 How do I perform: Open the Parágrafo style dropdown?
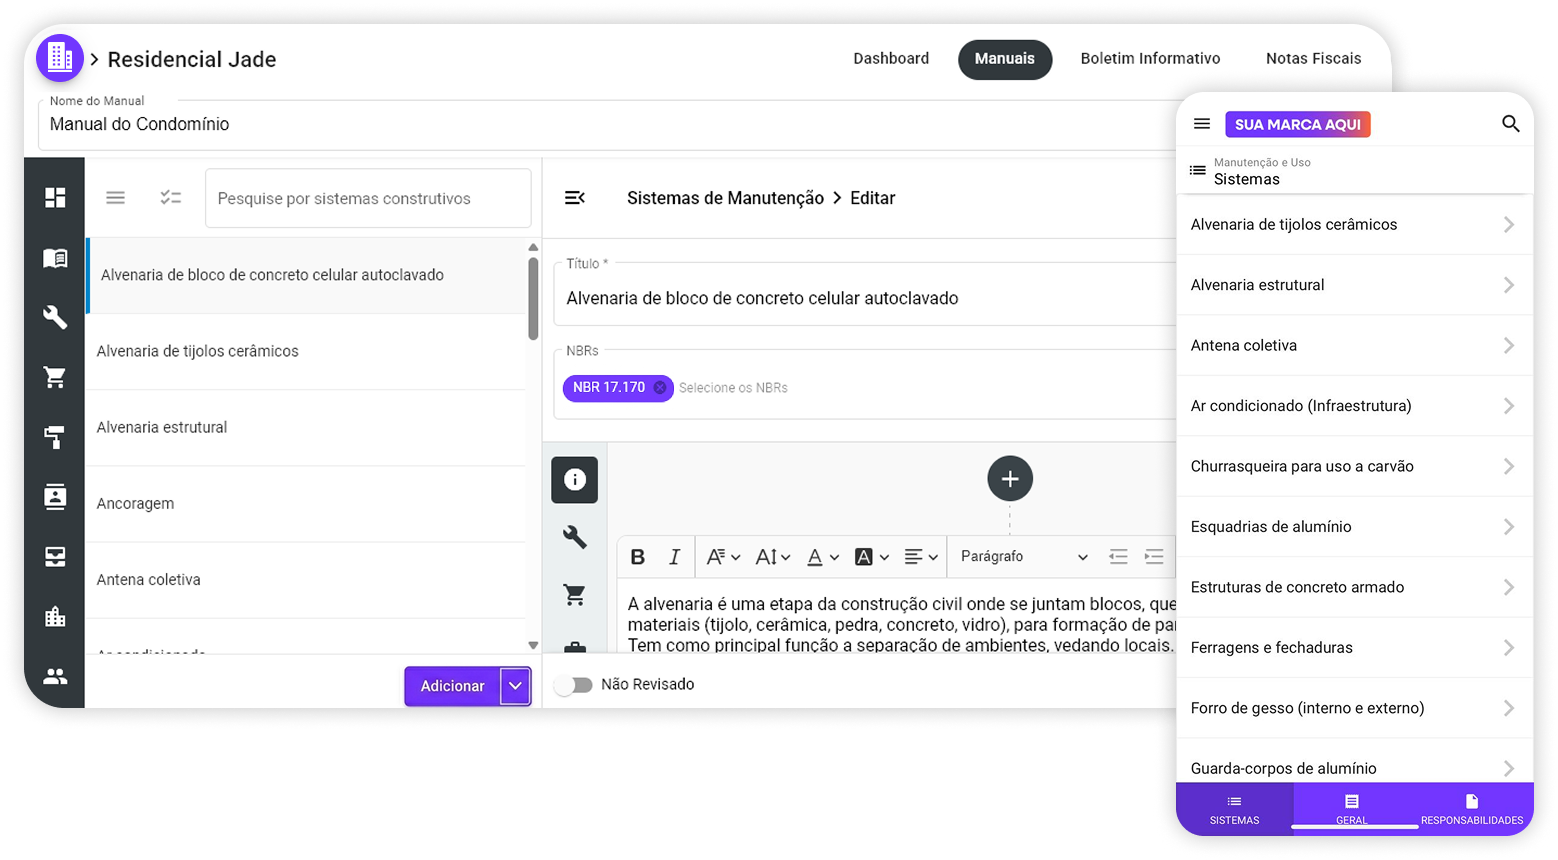pos(1022,557)
